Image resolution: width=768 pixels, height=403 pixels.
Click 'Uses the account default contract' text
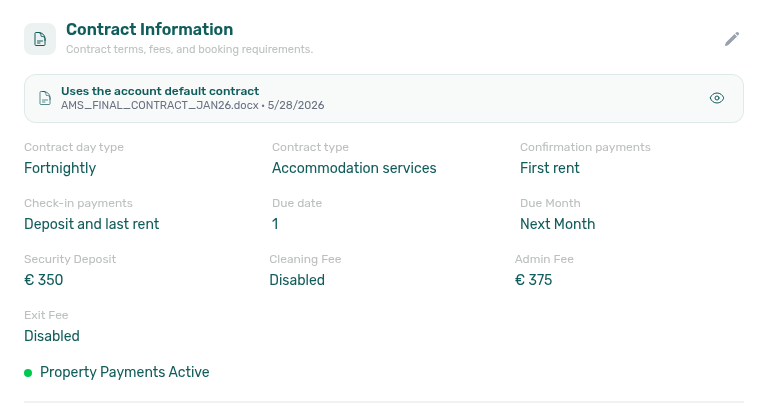pos(160,91)
